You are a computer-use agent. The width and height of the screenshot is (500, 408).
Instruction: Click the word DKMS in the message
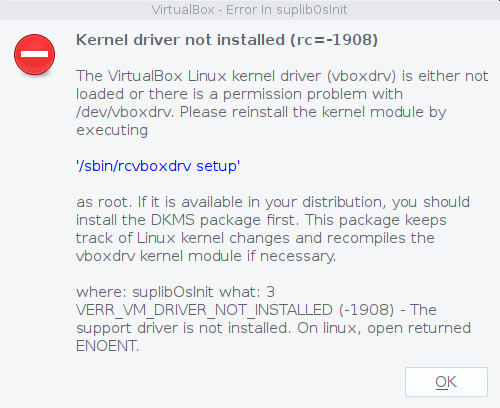[173, 220]
